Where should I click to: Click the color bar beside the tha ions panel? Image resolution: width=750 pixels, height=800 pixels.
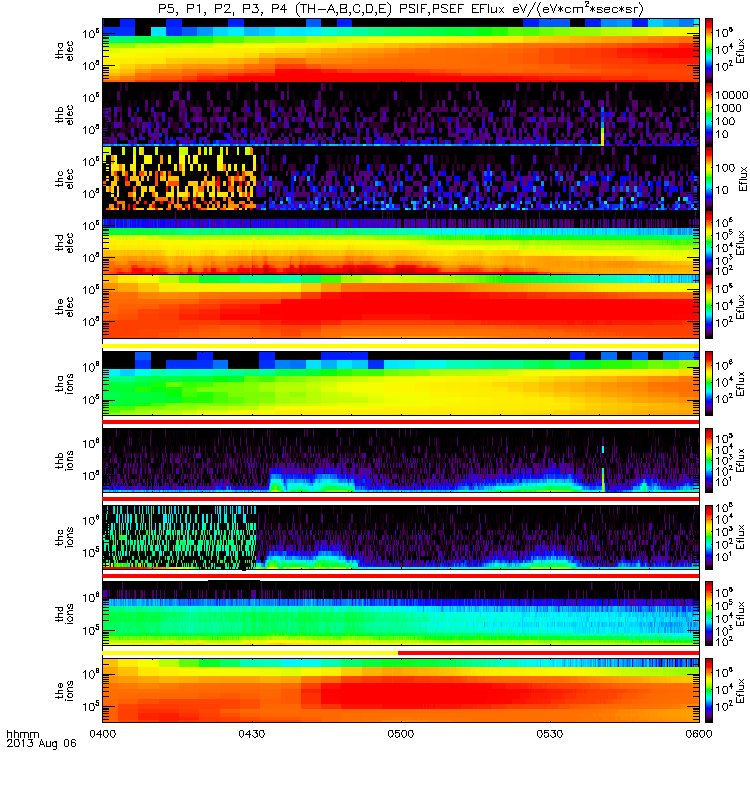(x=709, y=383)
